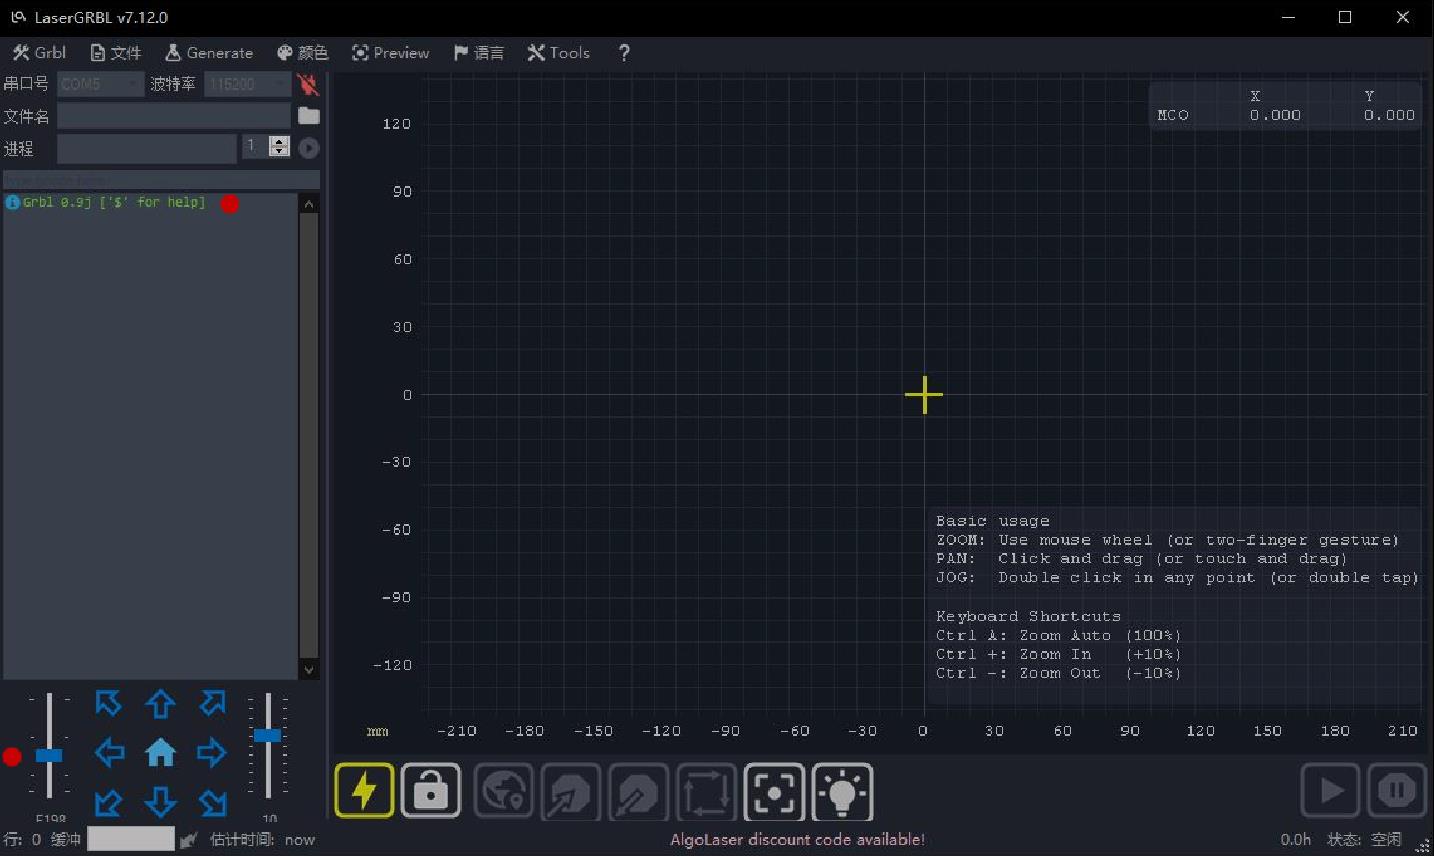Jog diagonally down-left

[108, 802]
